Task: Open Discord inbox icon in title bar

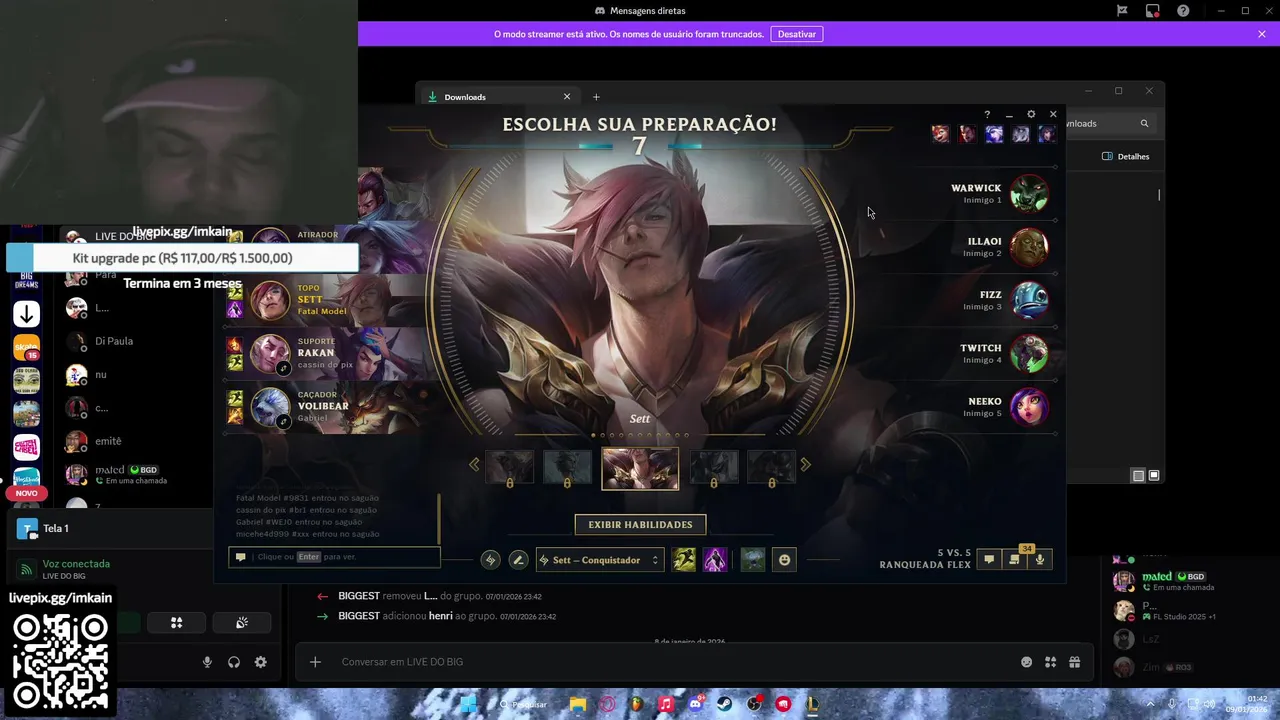Action: tap(1153, 11)
